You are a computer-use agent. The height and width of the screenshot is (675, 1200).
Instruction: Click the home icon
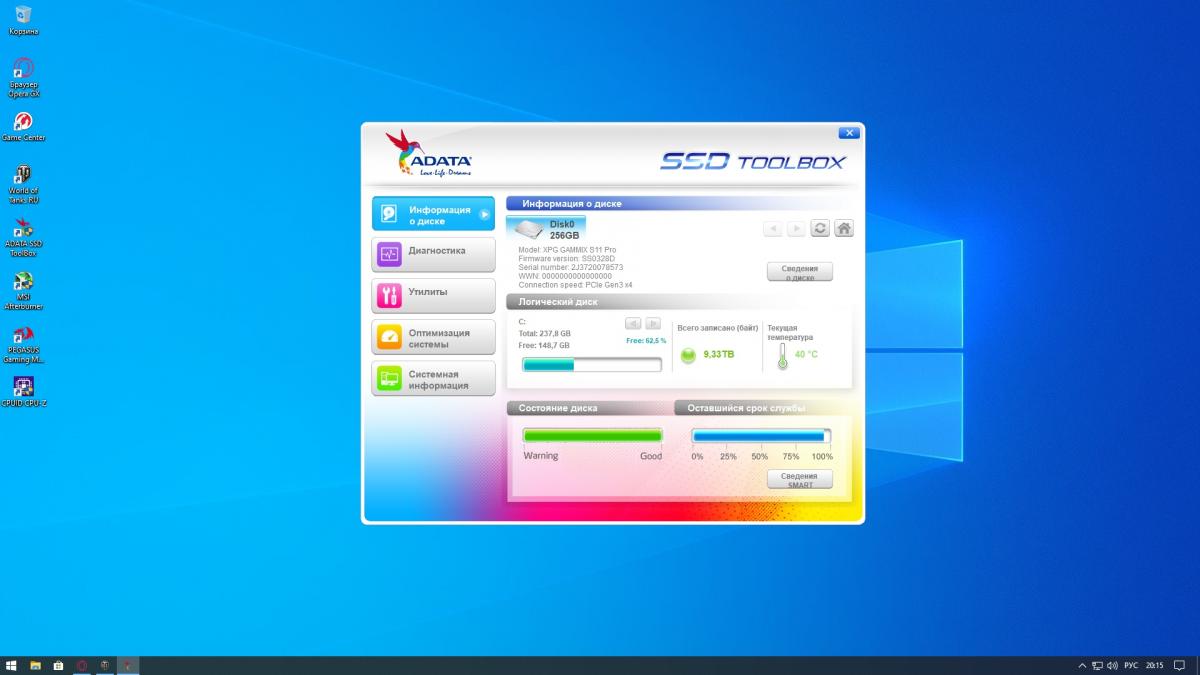(844, 229)
